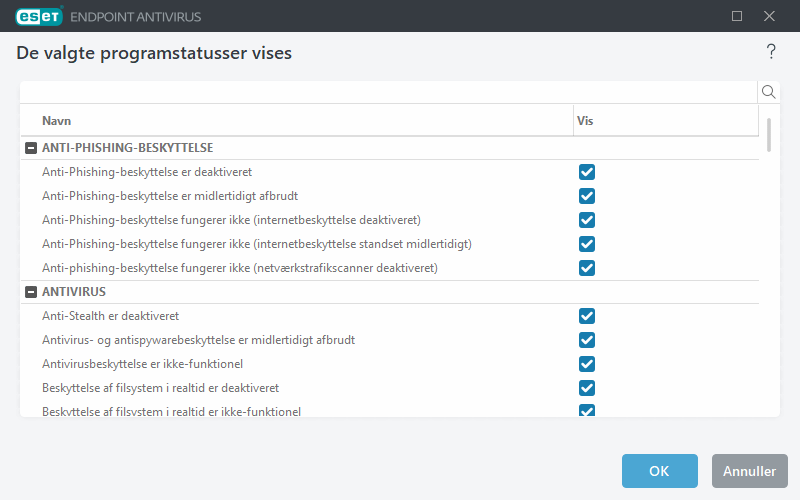This screenshot has height=500, width=800.
Task: Collapse the ANTIVIRUS group
Action: pyautogui.click(x=31, y=292)
